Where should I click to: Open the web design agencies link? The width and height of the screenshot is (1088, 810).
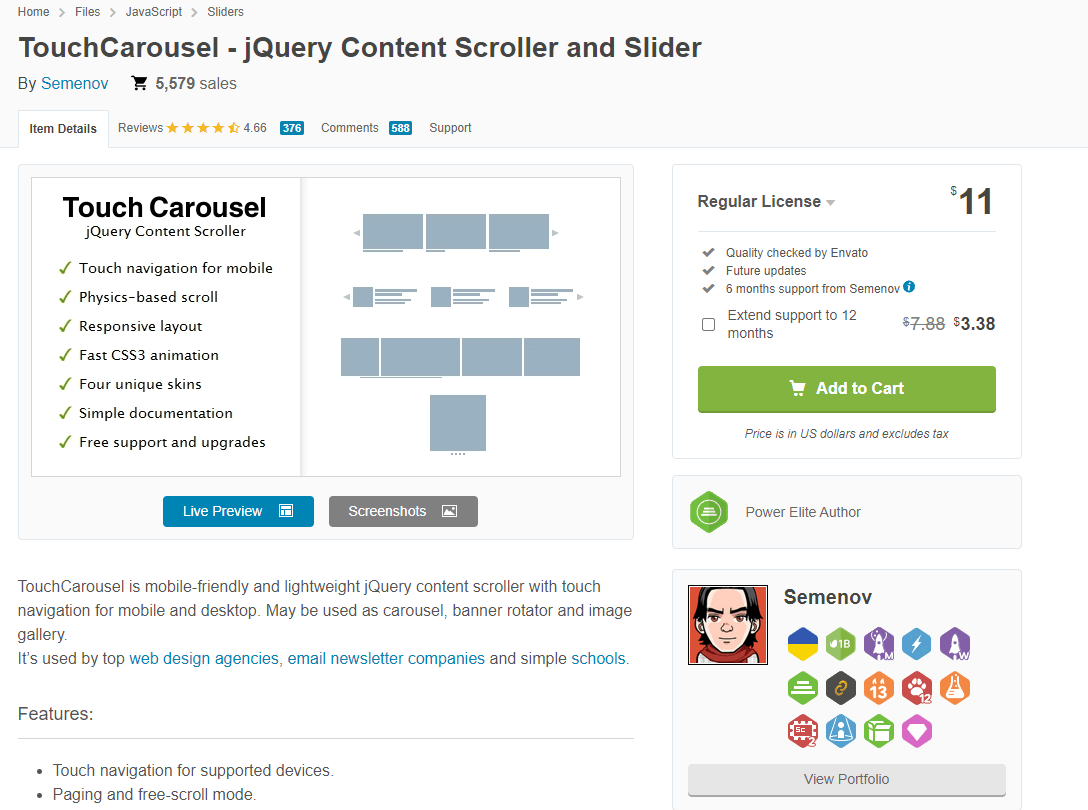pos(204,659)
